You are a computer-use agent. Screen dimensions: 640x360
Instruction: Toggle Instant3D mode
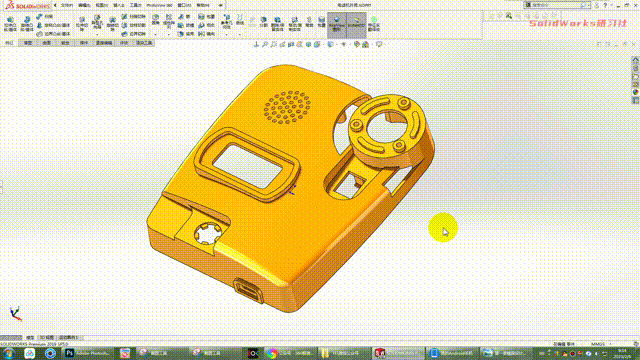coord(356,24)
